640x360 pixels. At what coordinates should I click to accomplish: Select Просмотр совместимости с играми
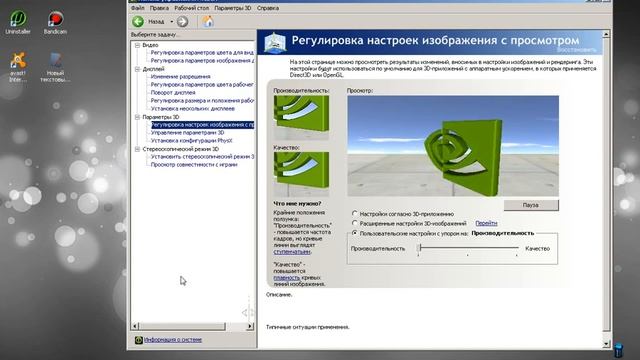(x=194, y=164)
